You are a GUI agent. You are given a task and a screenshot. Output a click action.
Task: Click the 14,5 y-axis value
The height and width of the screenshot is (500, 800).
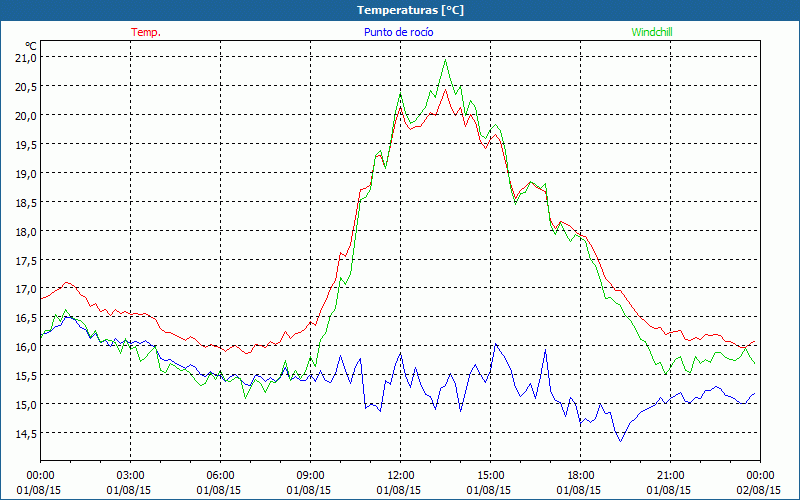26,434
